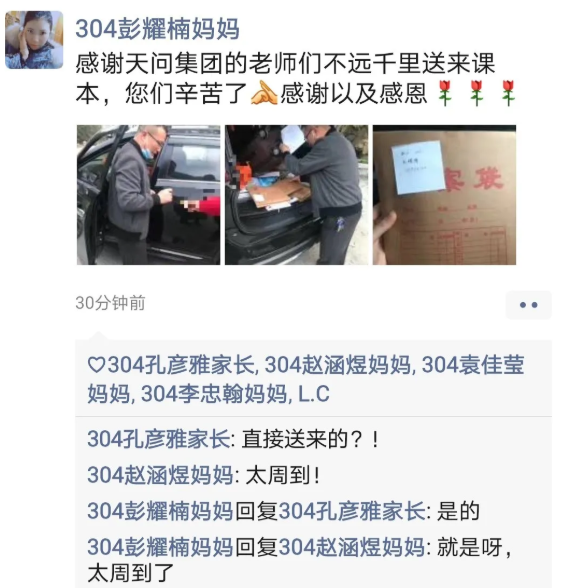Viewport: 563px width, 588px height.
Task: Open commenter 304赵涵煜妈妈 on 太周到 comment
Action: pyautogui.click(x=161, y=476)
